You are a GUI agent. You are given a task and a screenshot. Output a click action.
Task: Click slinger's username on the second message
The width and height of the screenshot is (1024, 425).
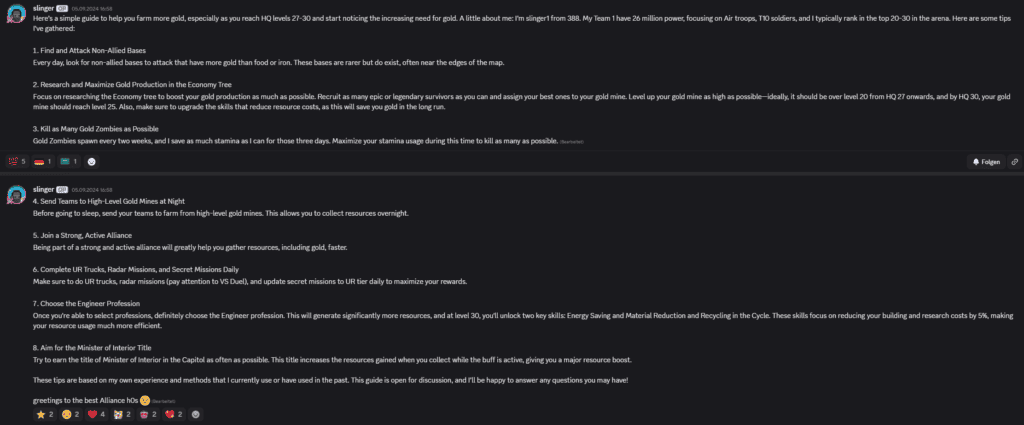pos(43,188)
